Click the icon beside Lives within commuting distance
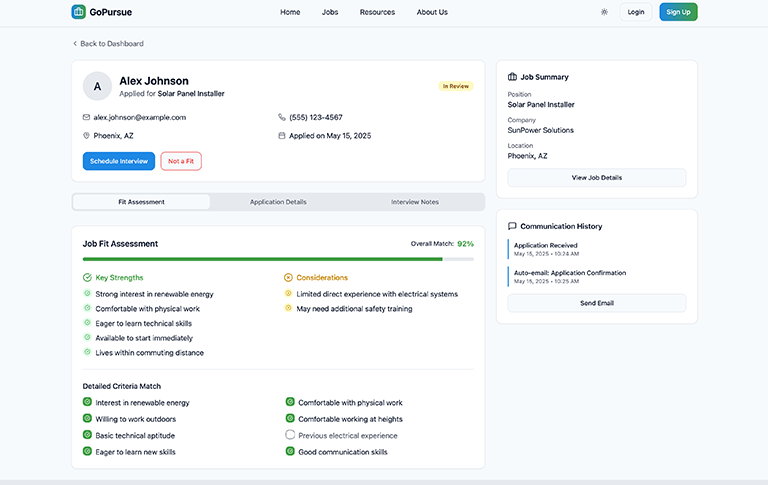Viewport: 768px width, 485px height. pos(87,352)
